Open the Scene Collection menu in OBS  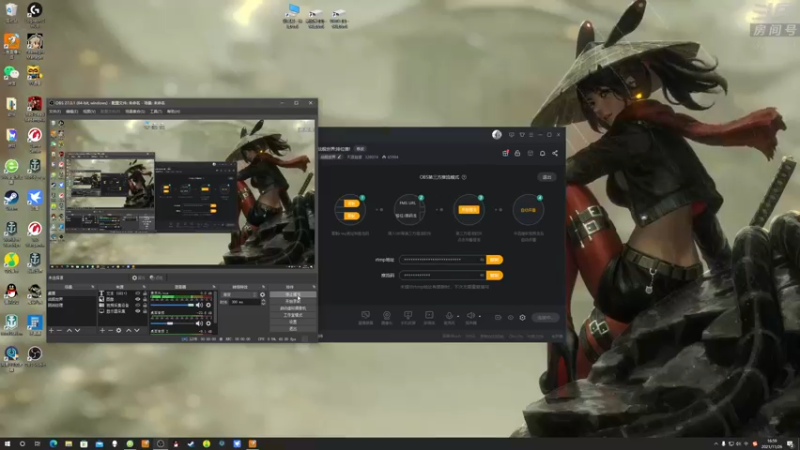135,111
